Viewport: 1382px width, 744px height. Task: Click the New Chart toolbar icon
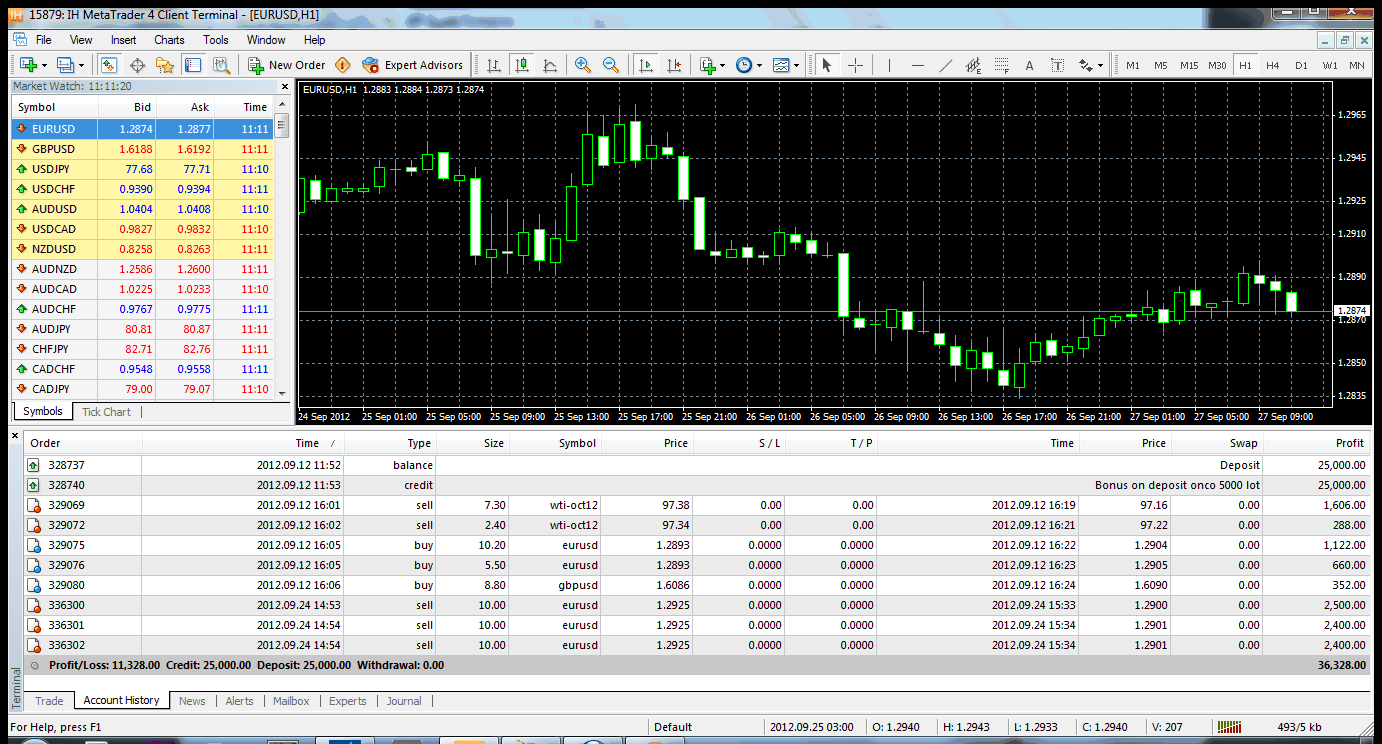[26, 65]
